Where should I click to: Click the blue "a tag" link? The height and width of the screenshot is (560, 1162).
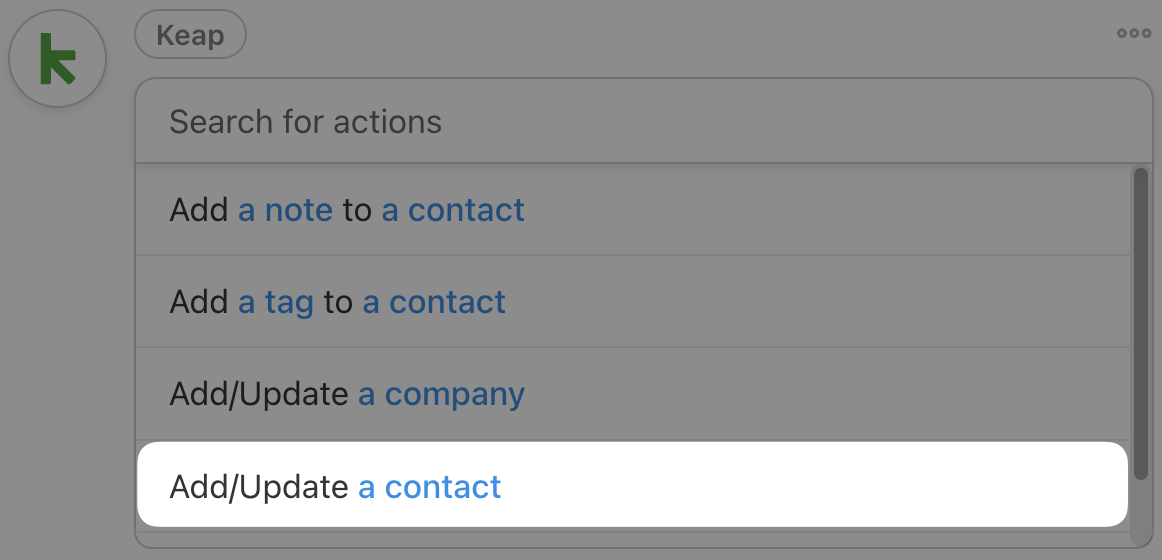pos(276,302)
